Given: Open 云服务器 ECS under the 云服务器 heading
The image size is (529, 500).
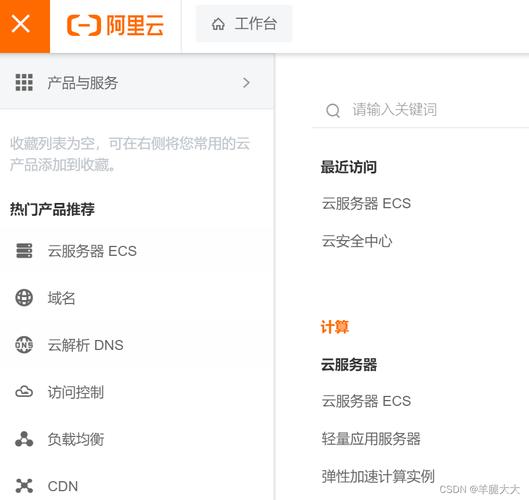Looking at the screenshot, I should [366, 401].
